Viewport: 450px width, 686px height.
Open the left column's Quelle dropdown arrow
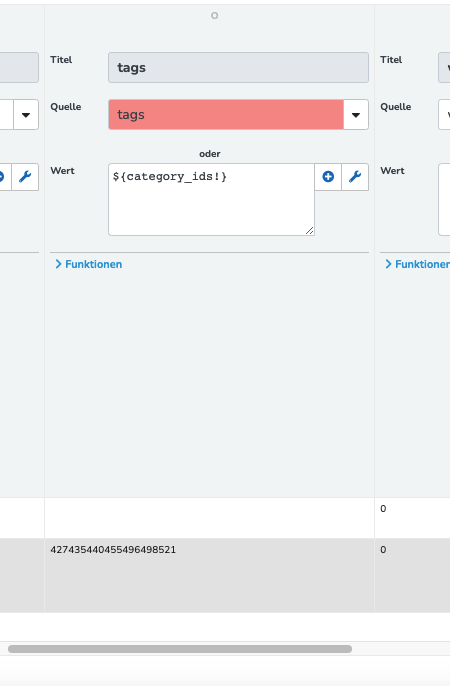(26, 115)
